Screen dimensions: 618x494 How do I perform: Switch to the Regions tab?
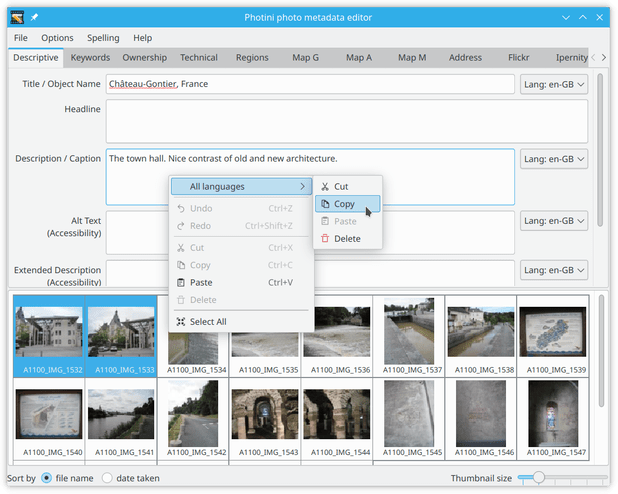[x=252, y=58]
